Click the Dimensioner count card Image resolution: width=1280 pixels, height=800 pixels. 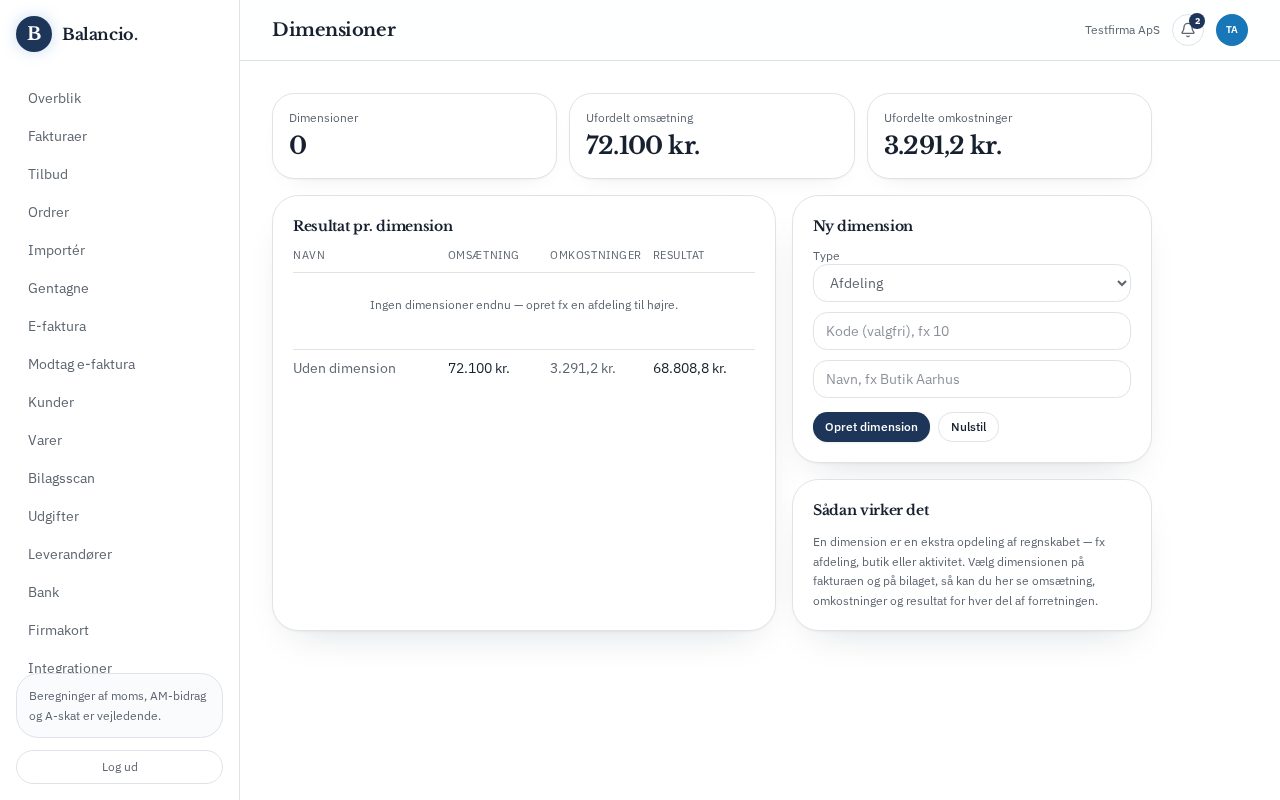click(414, 136)
